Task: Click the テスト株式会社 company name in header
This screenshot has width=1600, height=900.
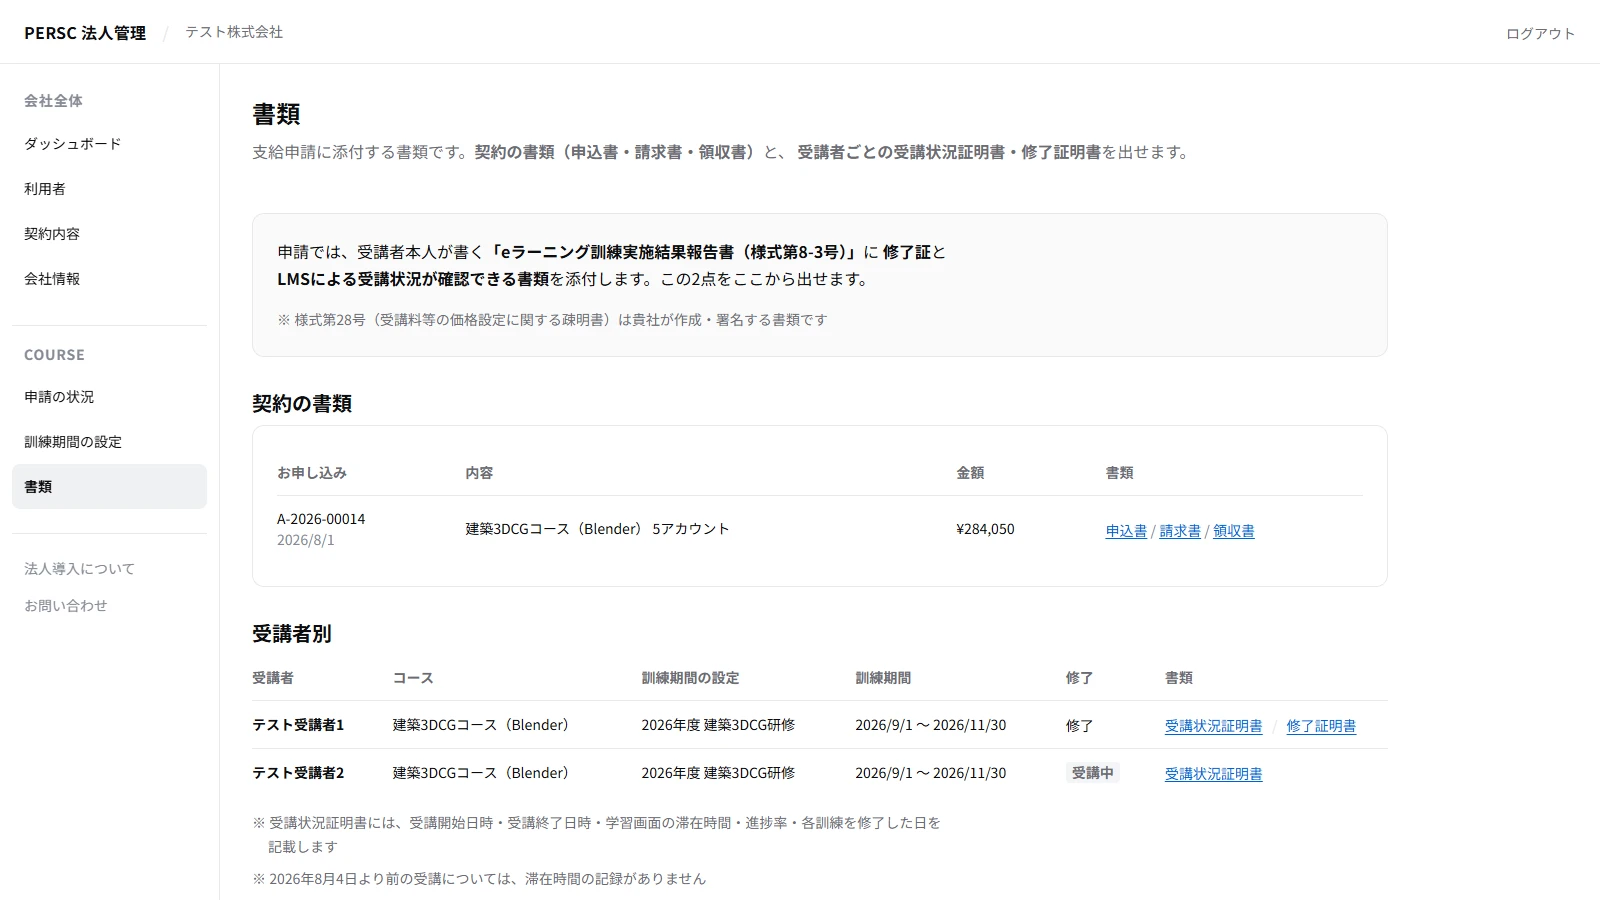Action: tap(234, 32)
